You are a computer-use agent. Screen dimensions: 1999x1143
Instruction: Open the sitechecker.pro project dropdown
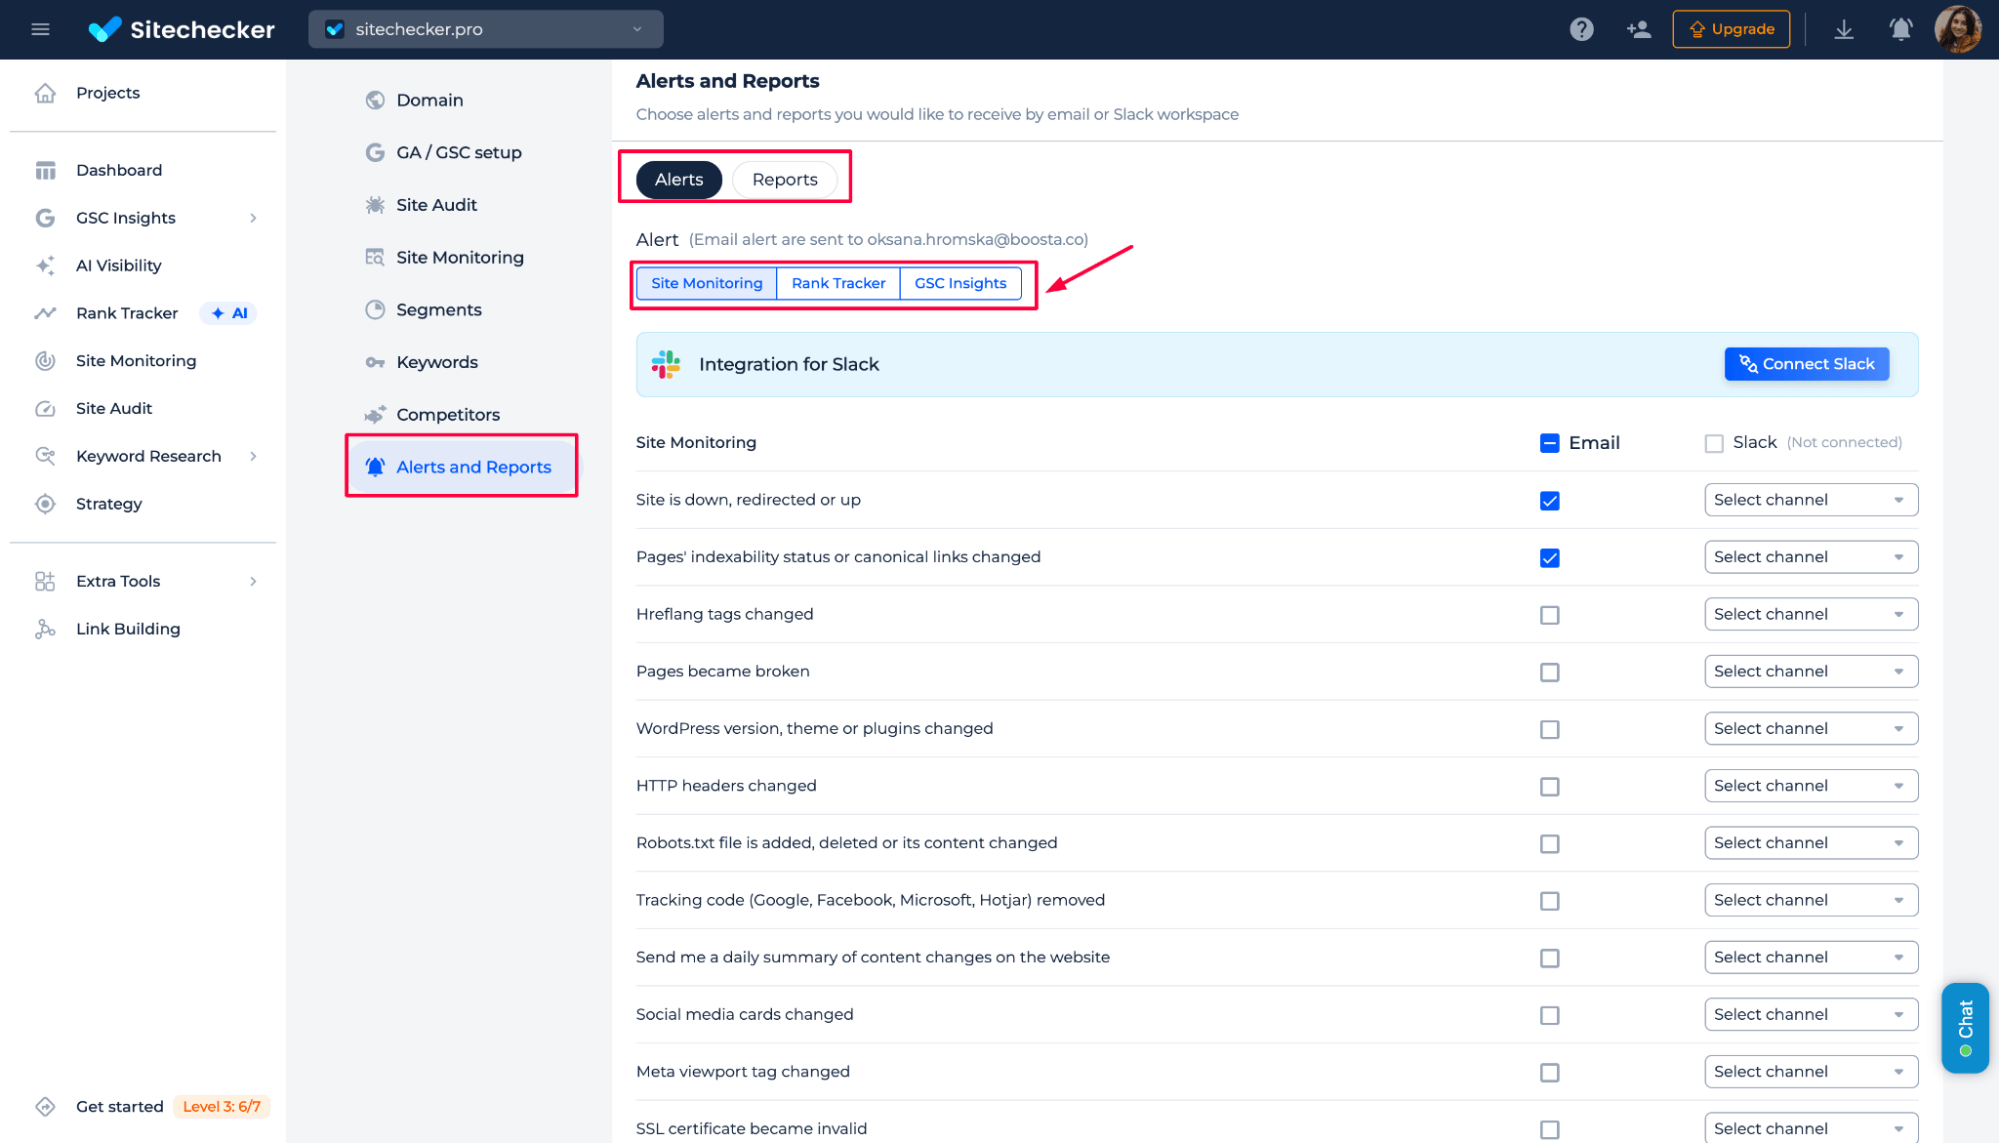tap(486, 29)
